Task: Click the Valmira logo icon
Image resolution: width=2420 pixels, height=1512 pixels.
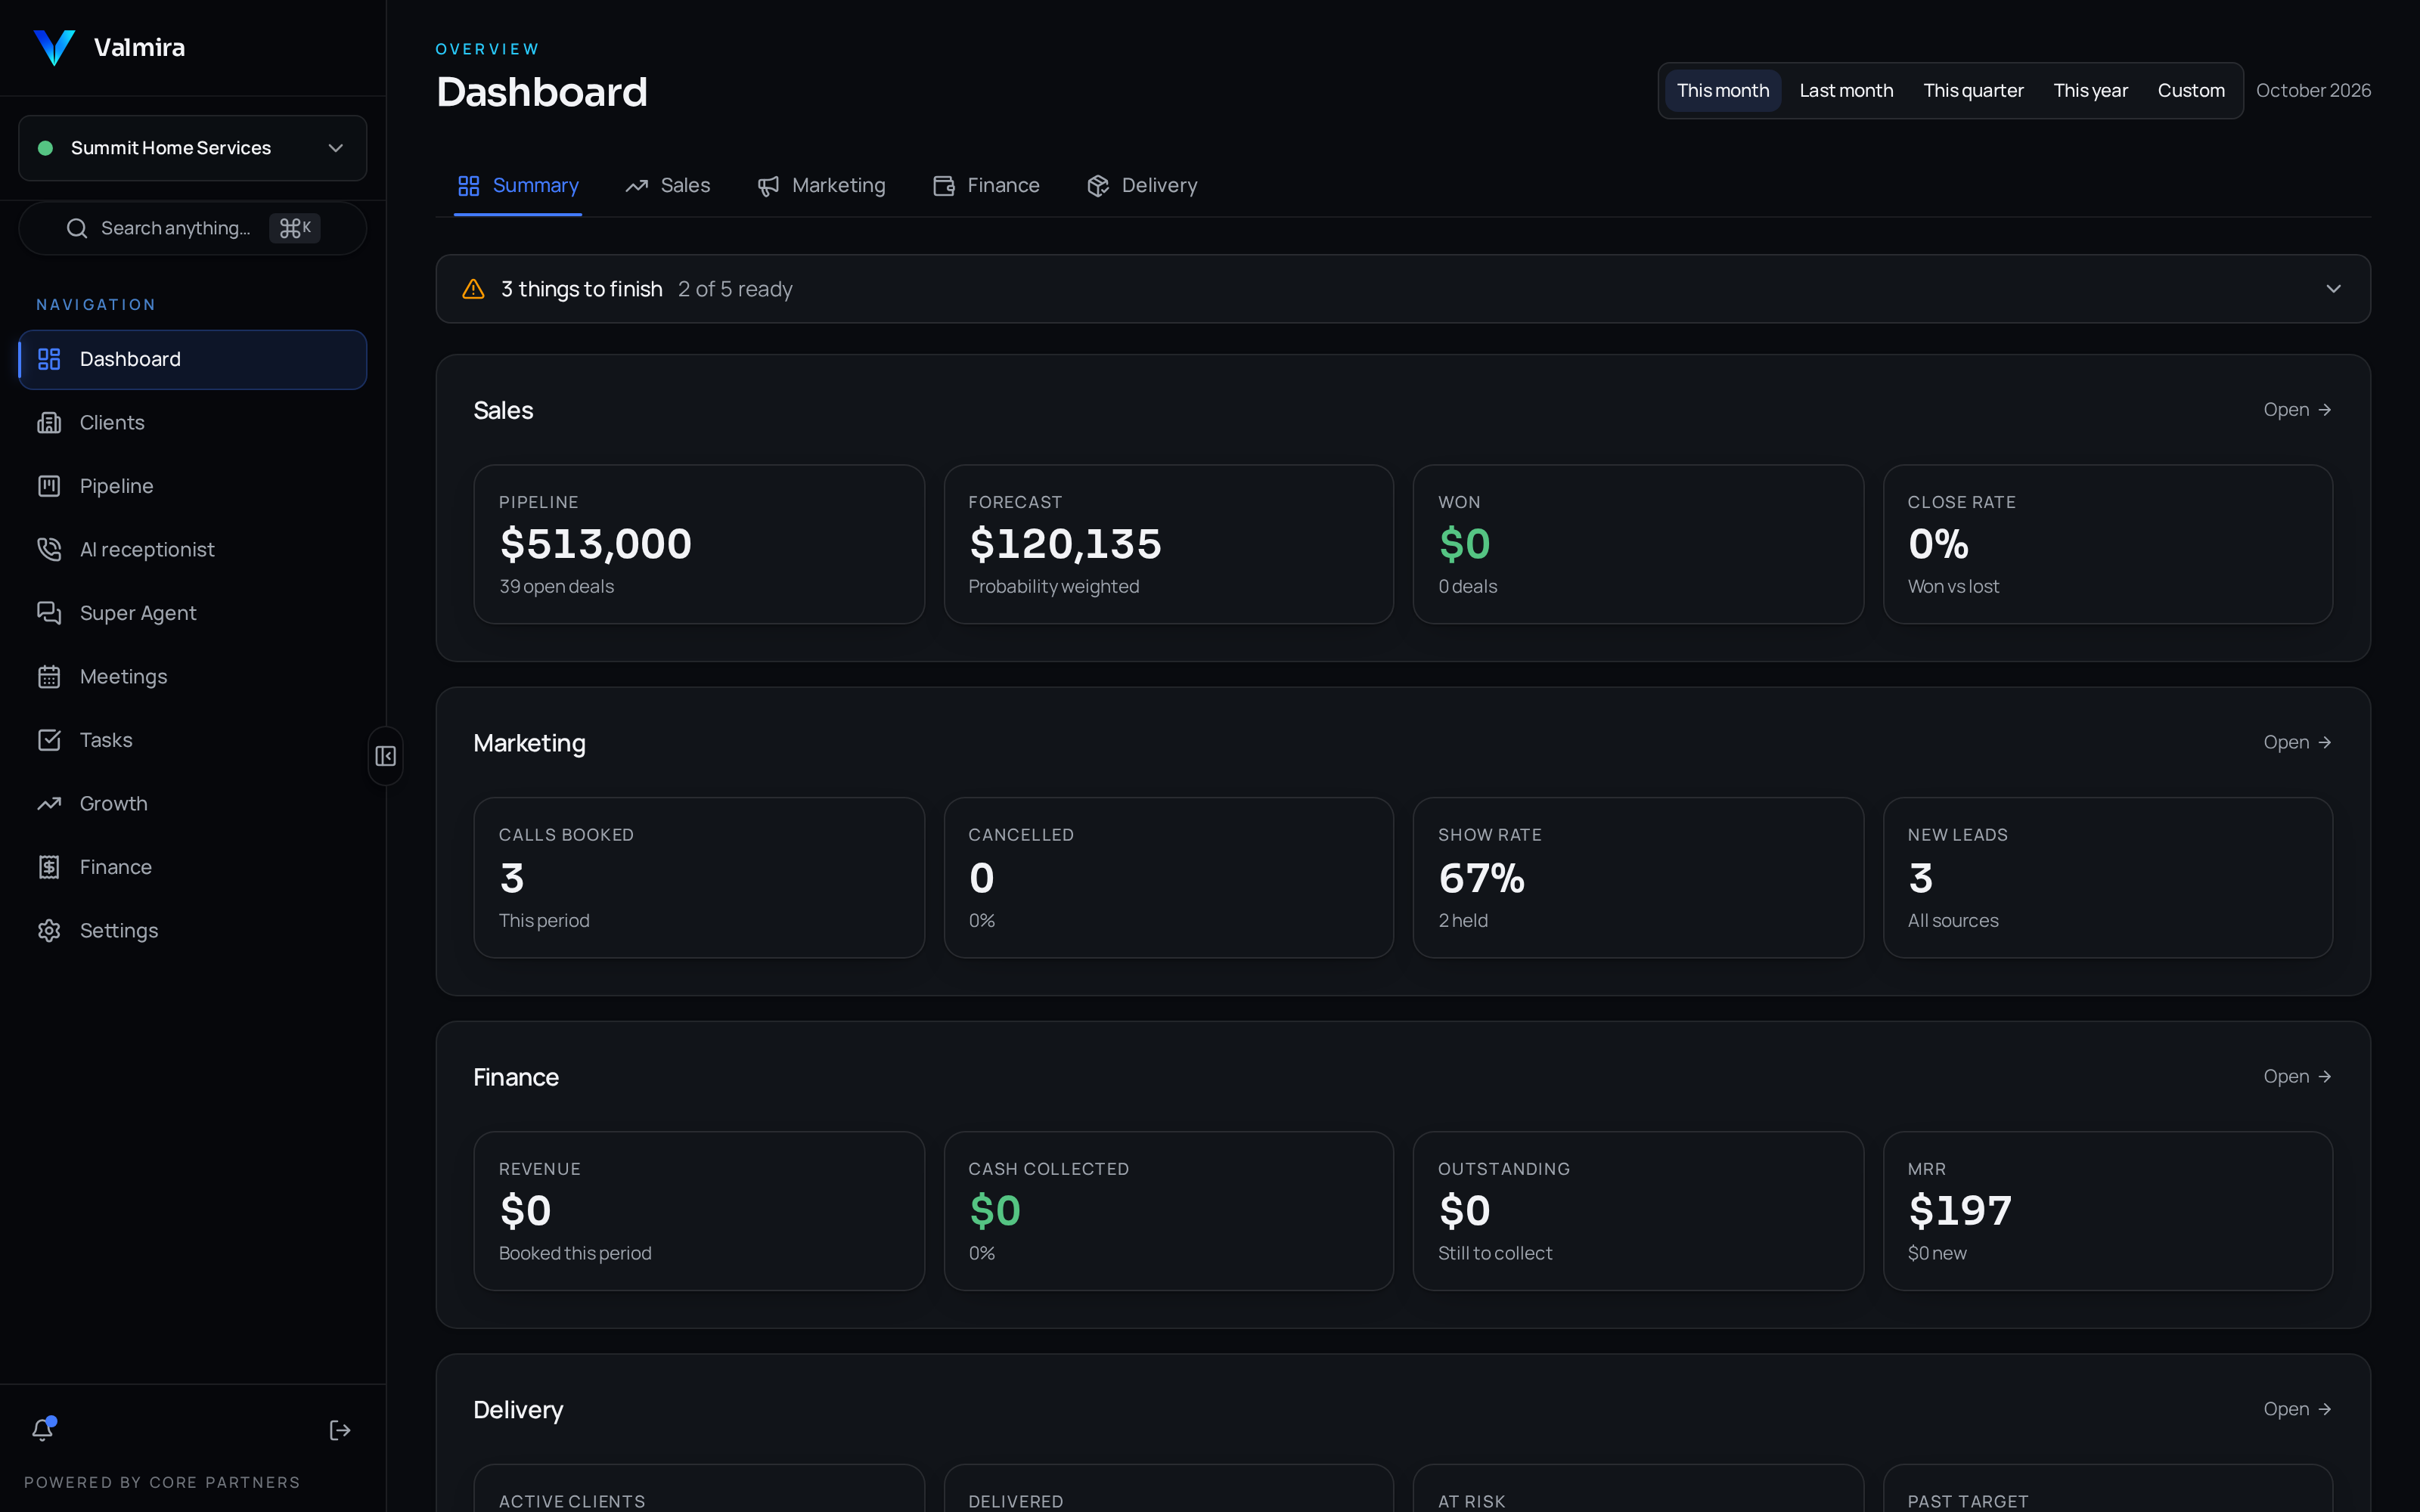Action: (x=54, y=47)
